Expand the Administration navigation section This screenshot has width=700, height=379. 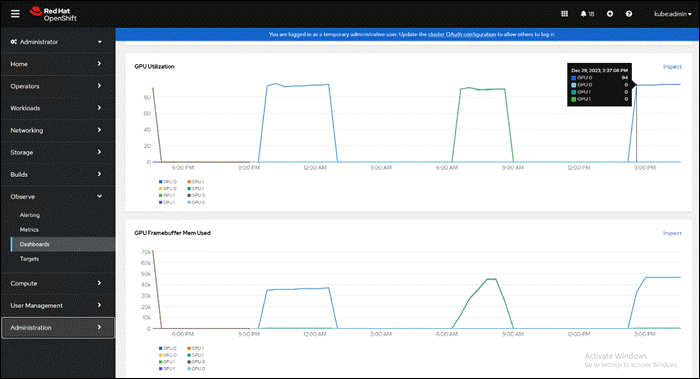click(58, 328)
